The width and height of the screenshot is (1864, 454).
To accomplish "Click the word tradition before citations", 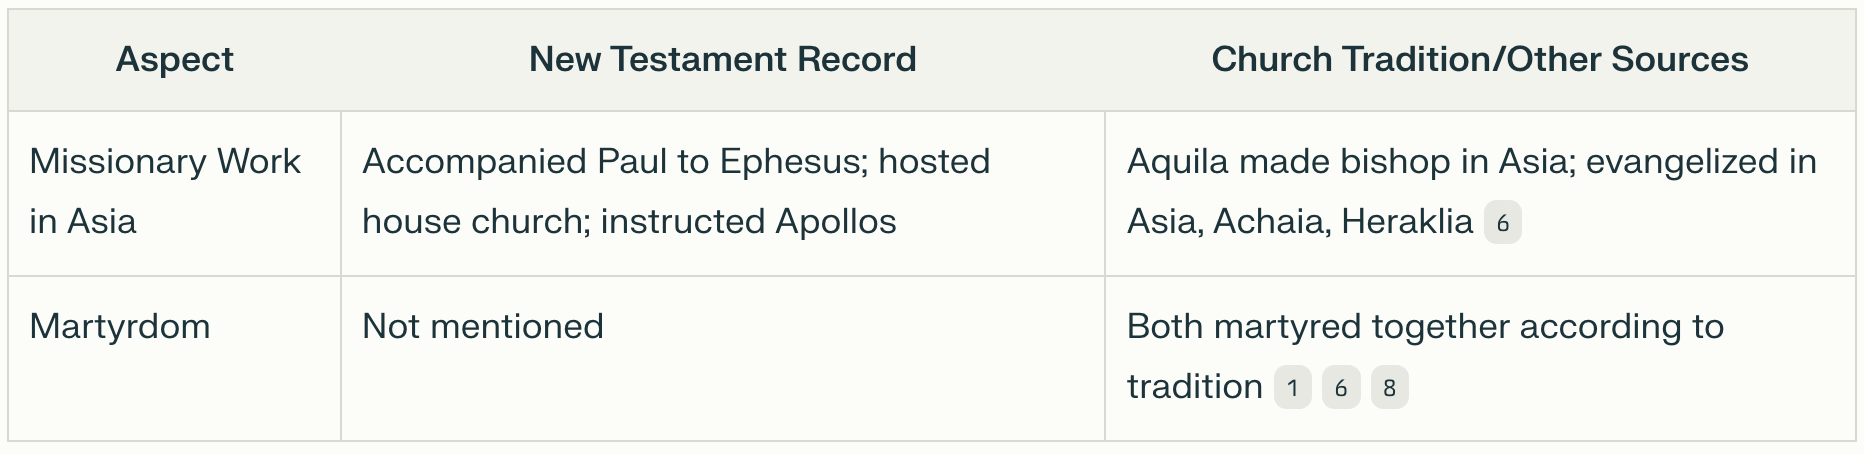I will click(1194, 387).
